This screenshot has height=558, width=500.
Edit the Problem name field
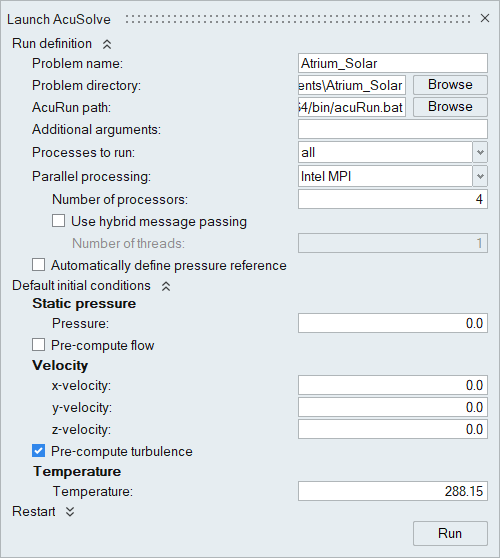393,63
